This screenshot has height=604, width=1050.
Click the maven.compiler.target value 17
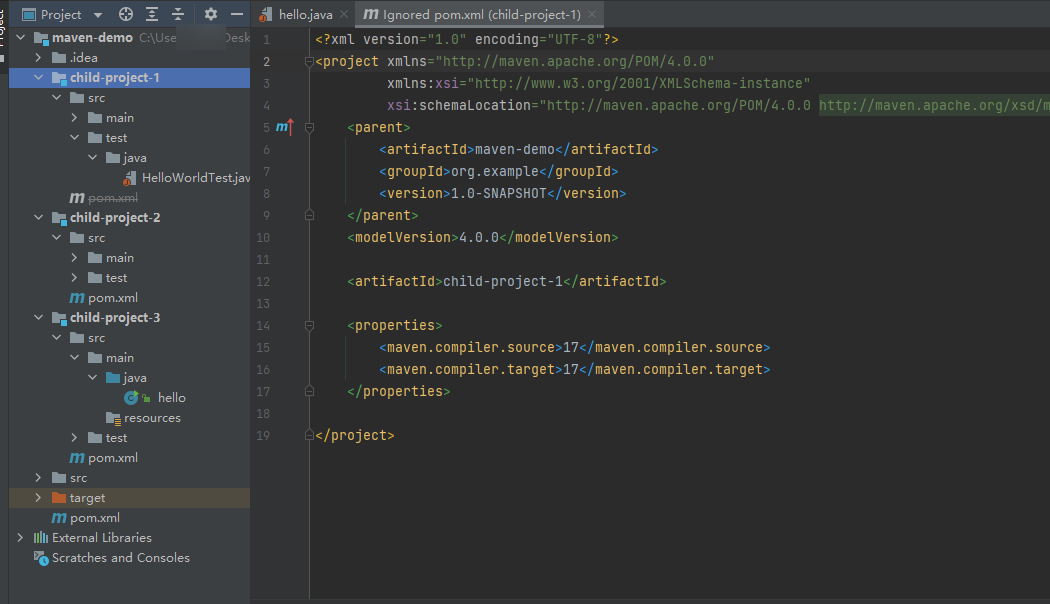pyautogui.click(x=571, y=370)
